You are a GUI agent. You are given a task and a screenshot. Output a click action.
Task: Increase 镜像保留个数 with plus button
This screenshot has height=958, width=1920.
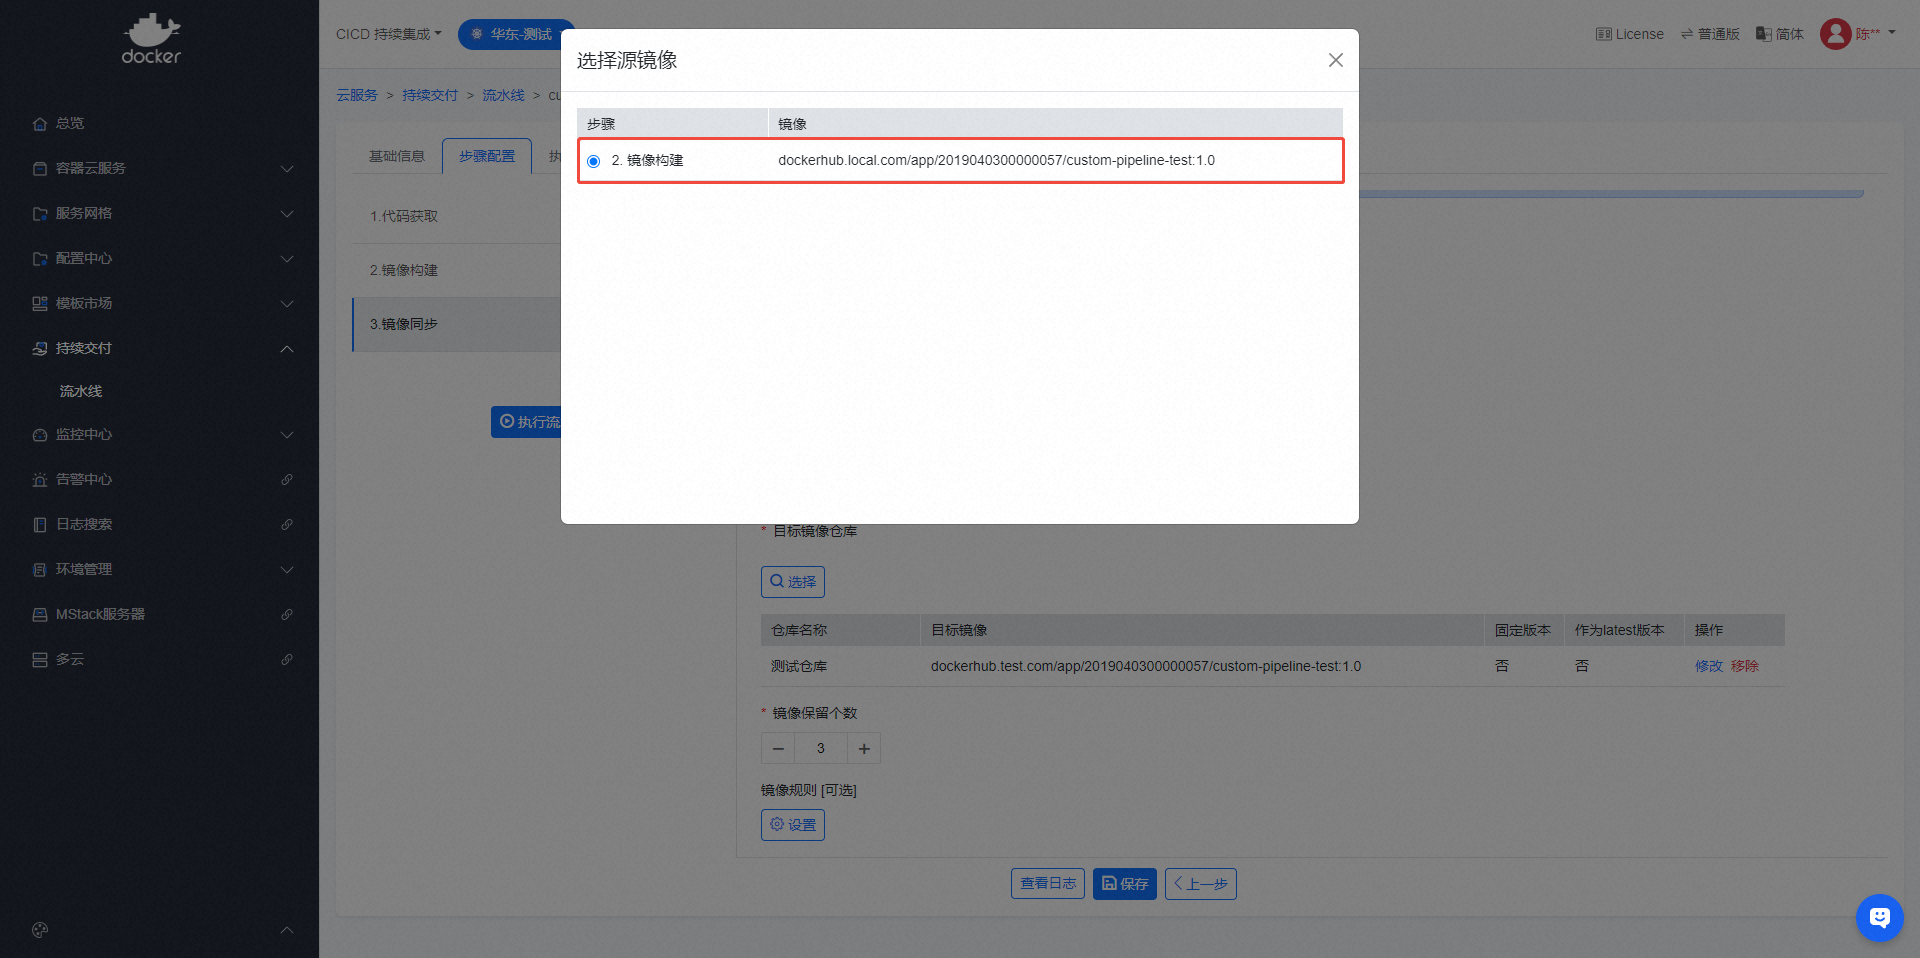click(x=864, y=749)
